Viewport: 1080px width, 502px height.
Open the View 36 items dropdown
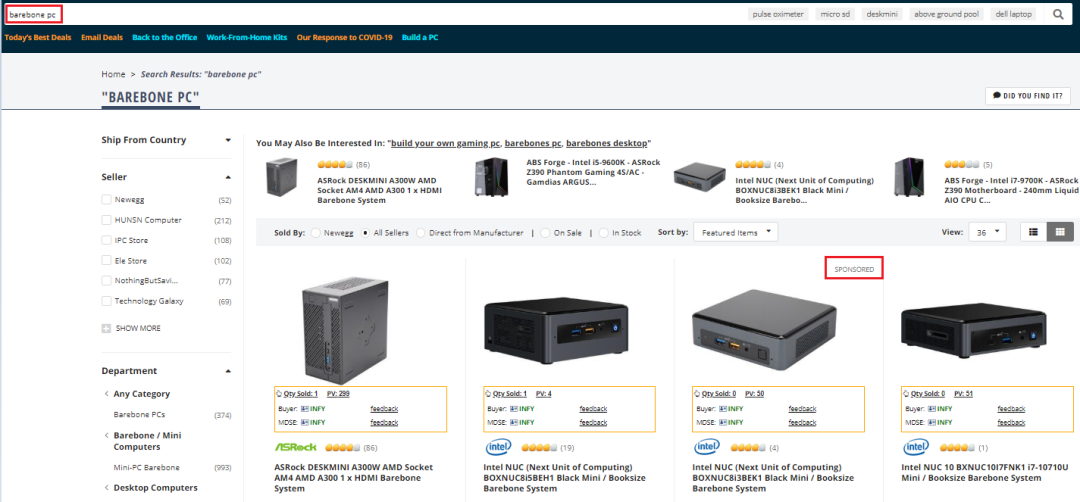pos(987,233)
